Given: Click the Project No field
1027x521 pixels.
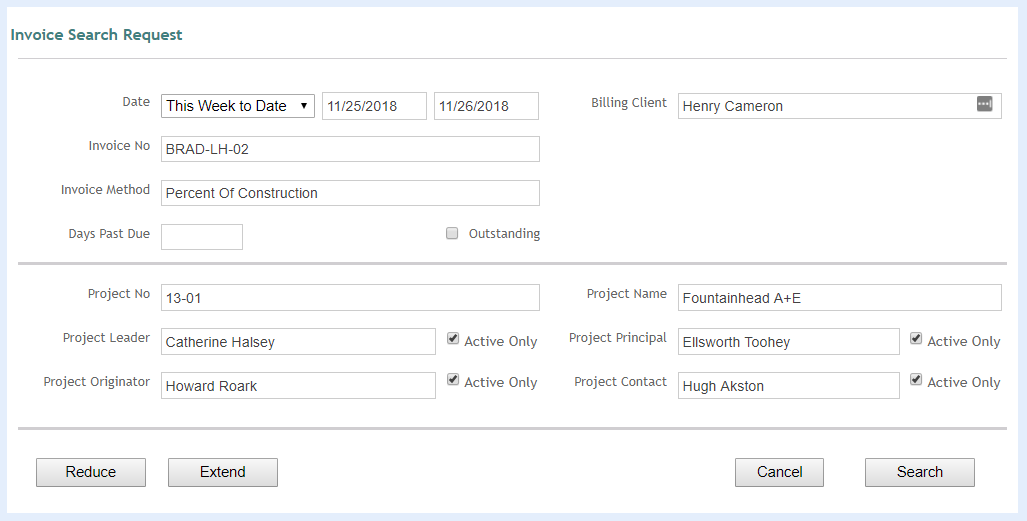Looking at the screenshot, I should [x=350, y=297].
